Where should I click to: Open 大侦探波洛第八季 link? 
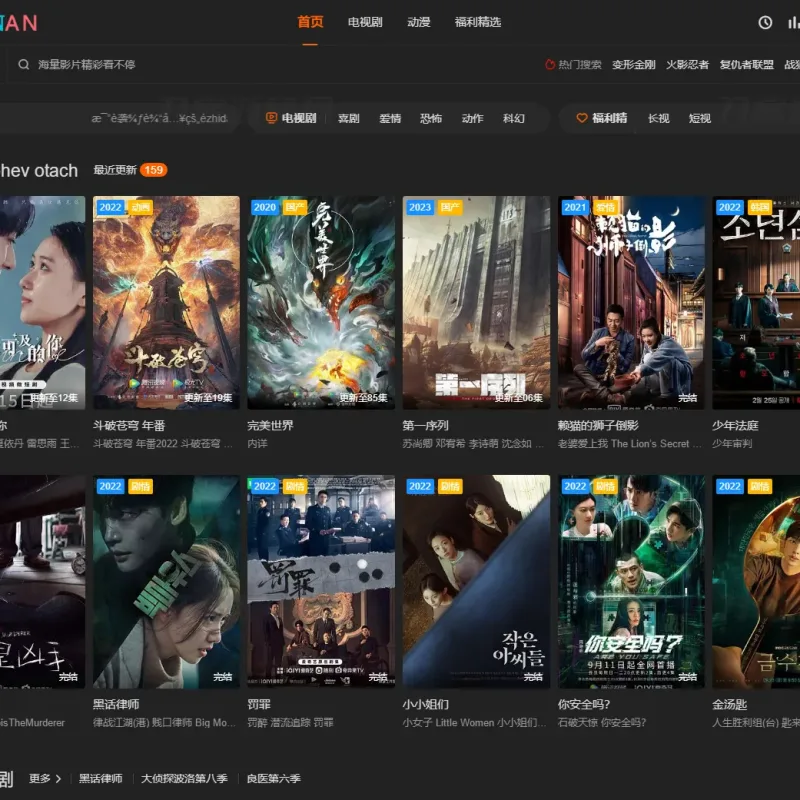[184, 779]
